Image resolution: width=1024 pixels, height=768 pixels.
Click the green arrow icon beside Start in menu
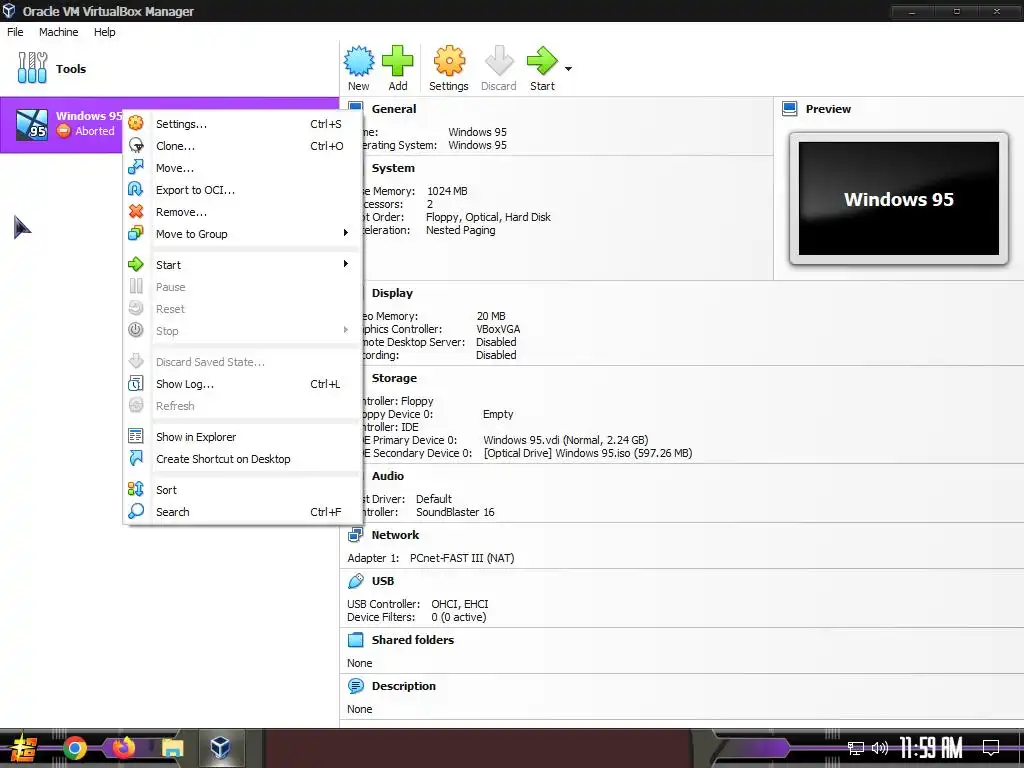tap(136, 264)
